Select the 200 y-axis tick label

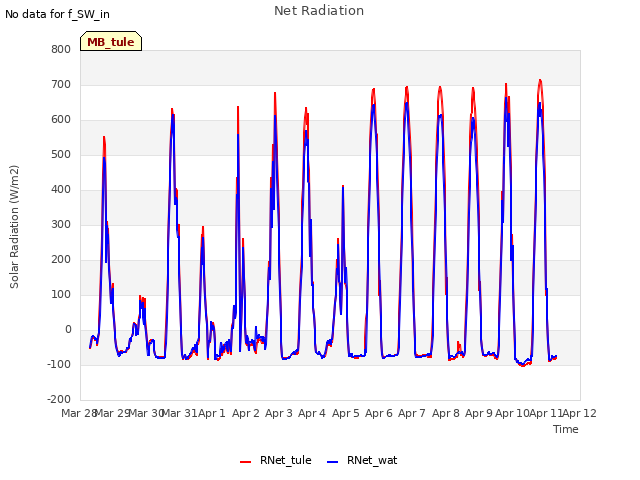[61, 260]
